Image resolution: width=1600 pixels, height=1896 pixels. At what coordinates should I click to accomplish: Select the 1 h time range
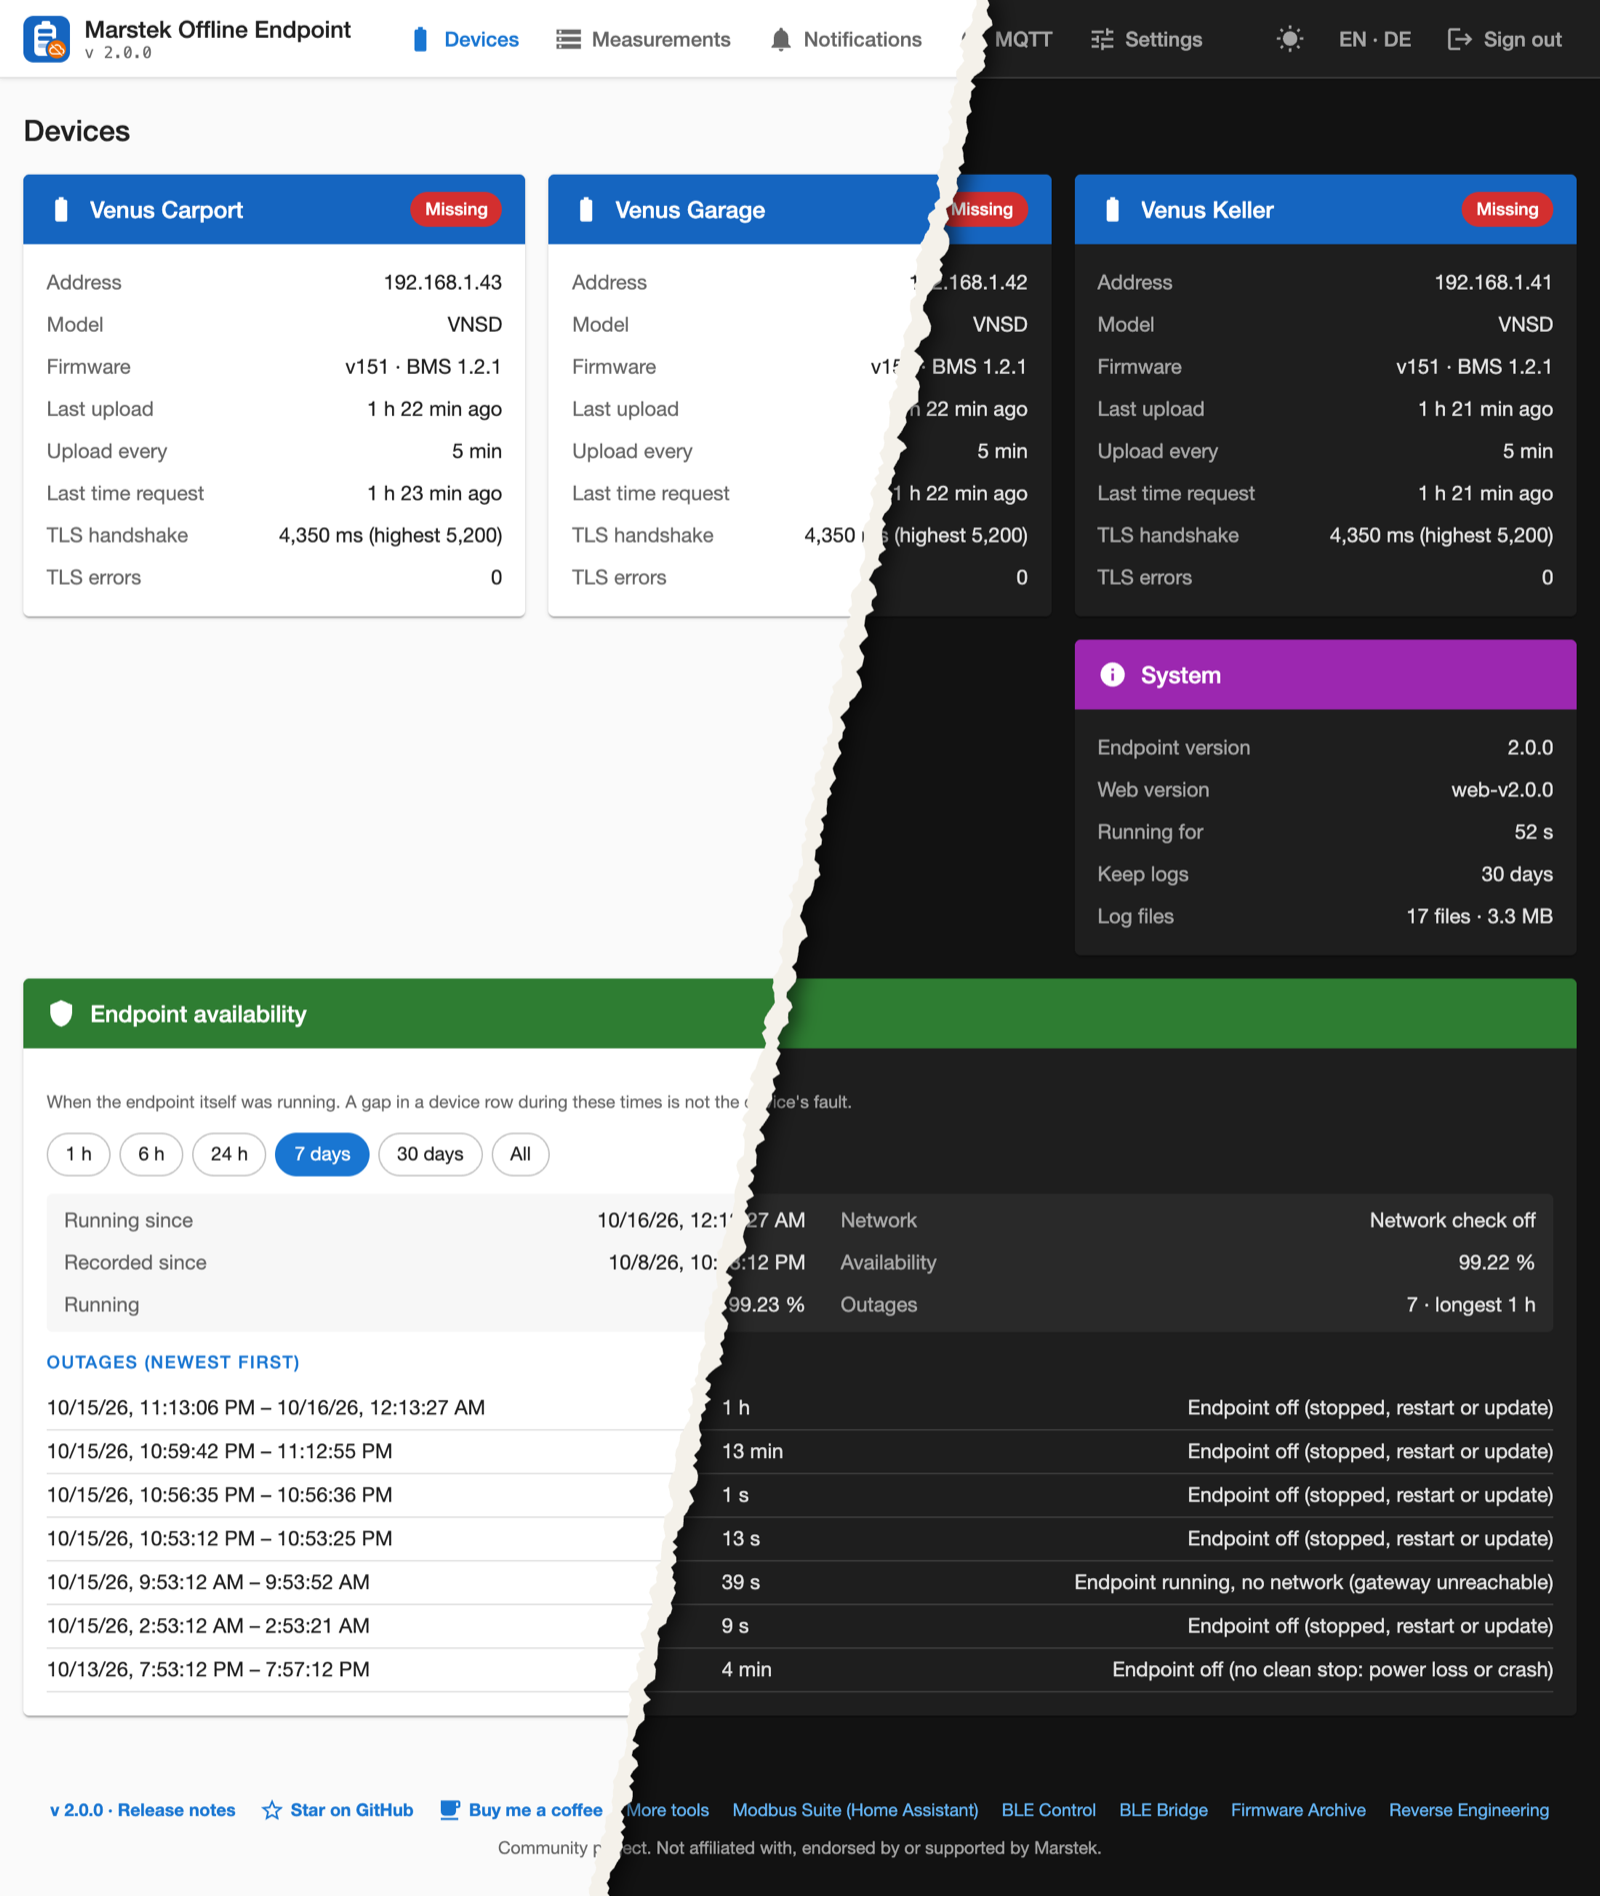pyautogui.click(x=79, y=1154)
